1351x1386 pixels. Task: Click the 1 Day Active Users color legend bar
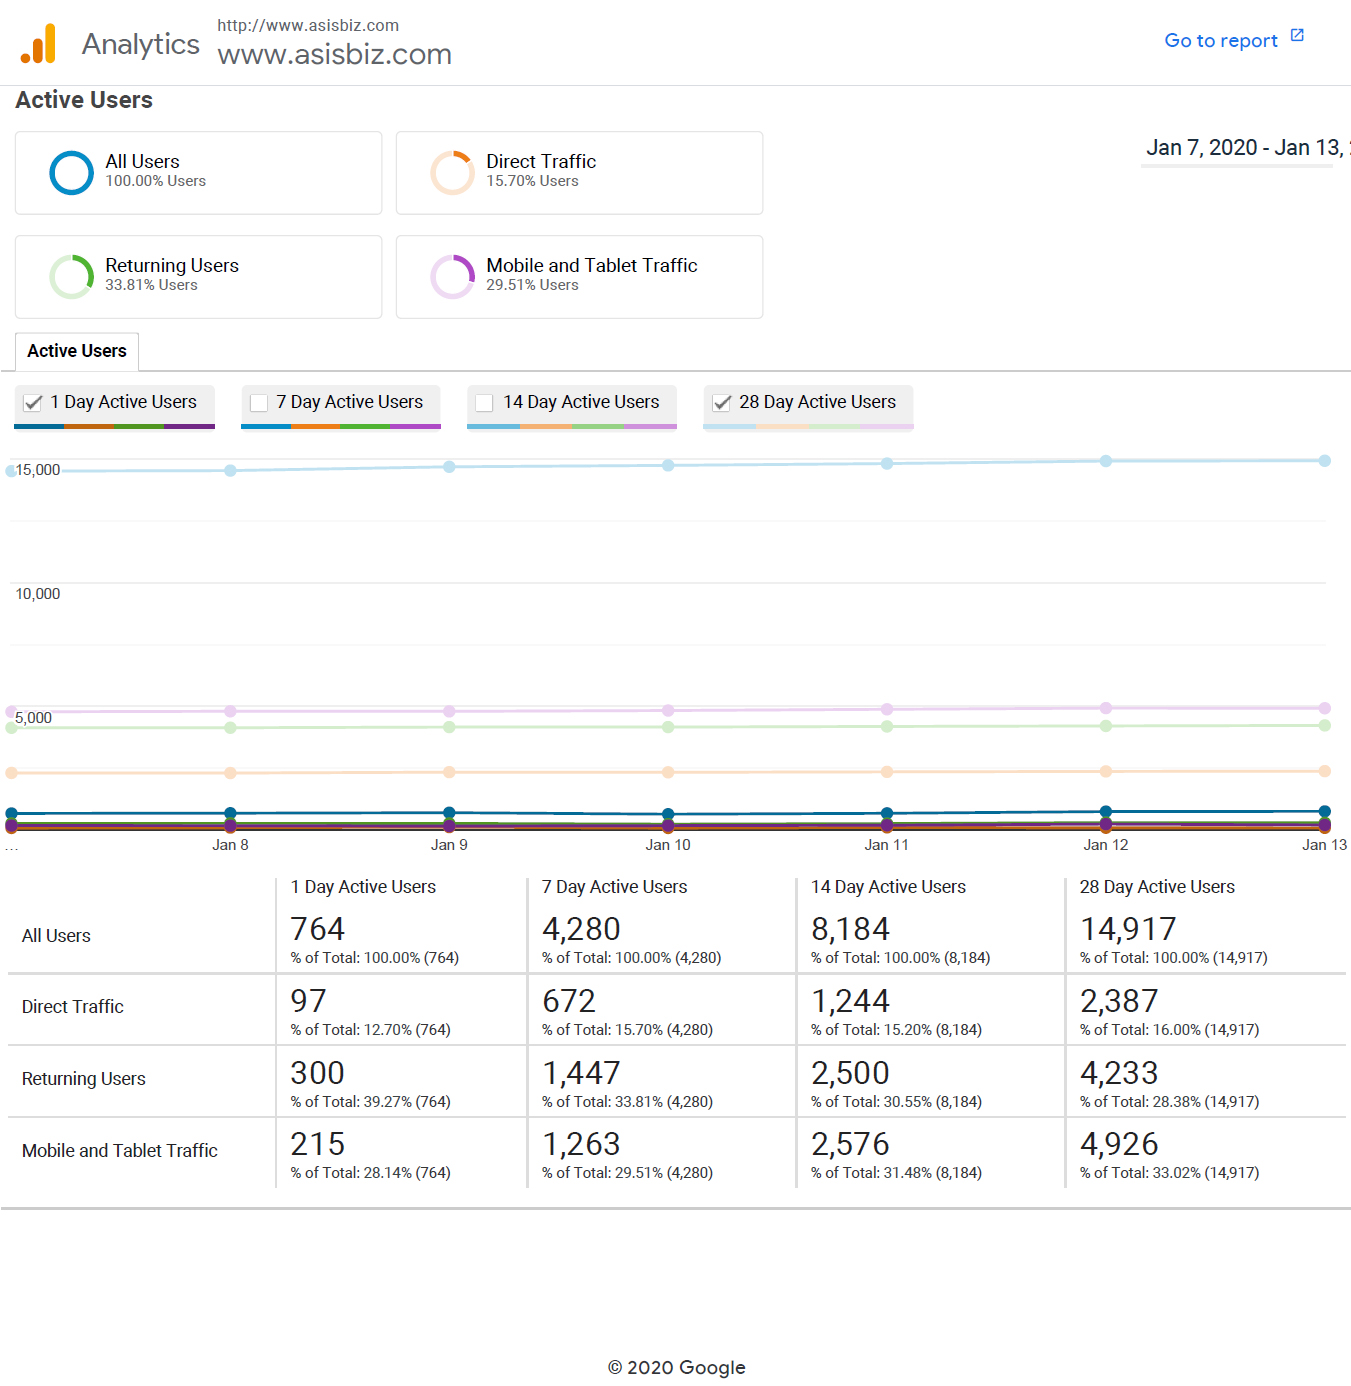pyautogui.click(x=114, y=426)
